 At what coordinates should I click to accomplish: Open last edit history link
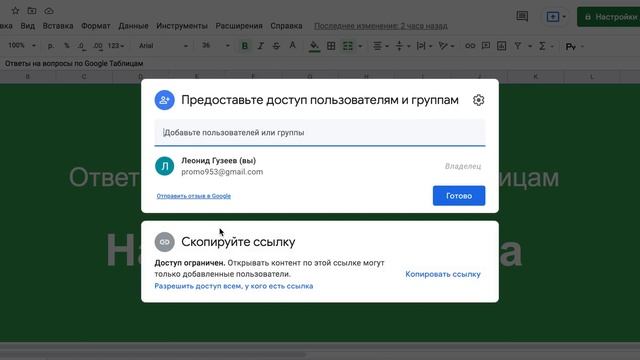tap(381, 26)
